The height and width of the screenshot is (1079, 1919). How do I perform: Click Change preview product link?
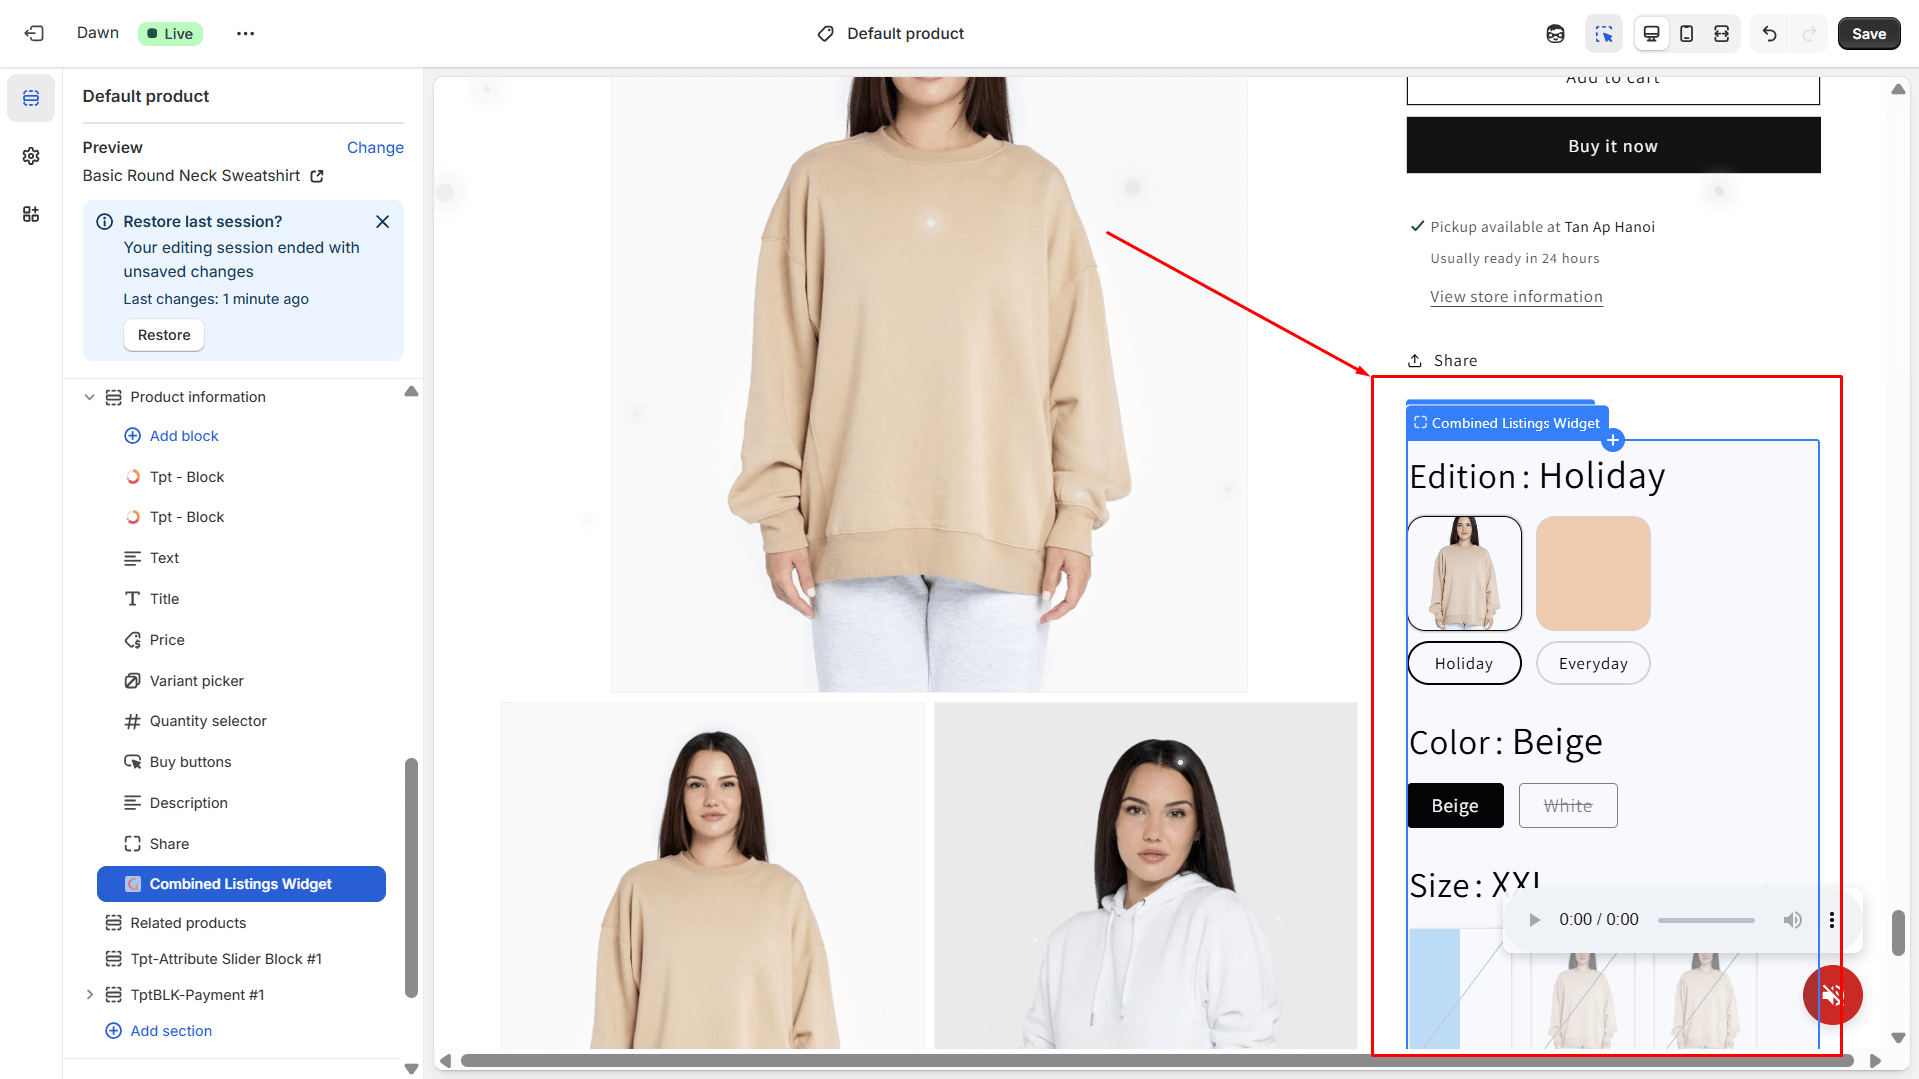coord(375,147)
